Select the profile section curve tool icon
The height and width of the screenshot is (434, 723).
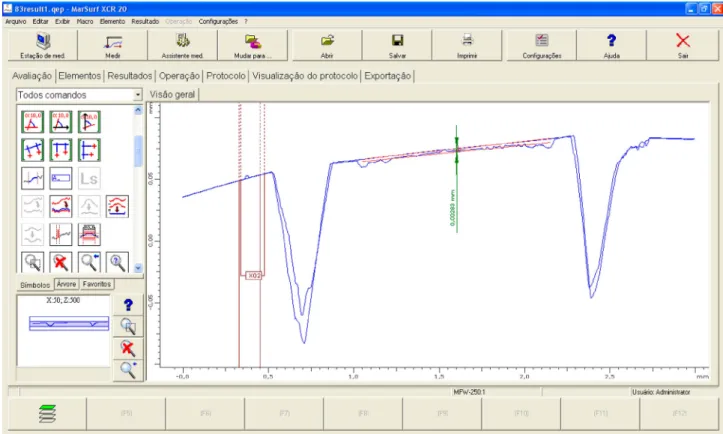click(x=33, y=178)
